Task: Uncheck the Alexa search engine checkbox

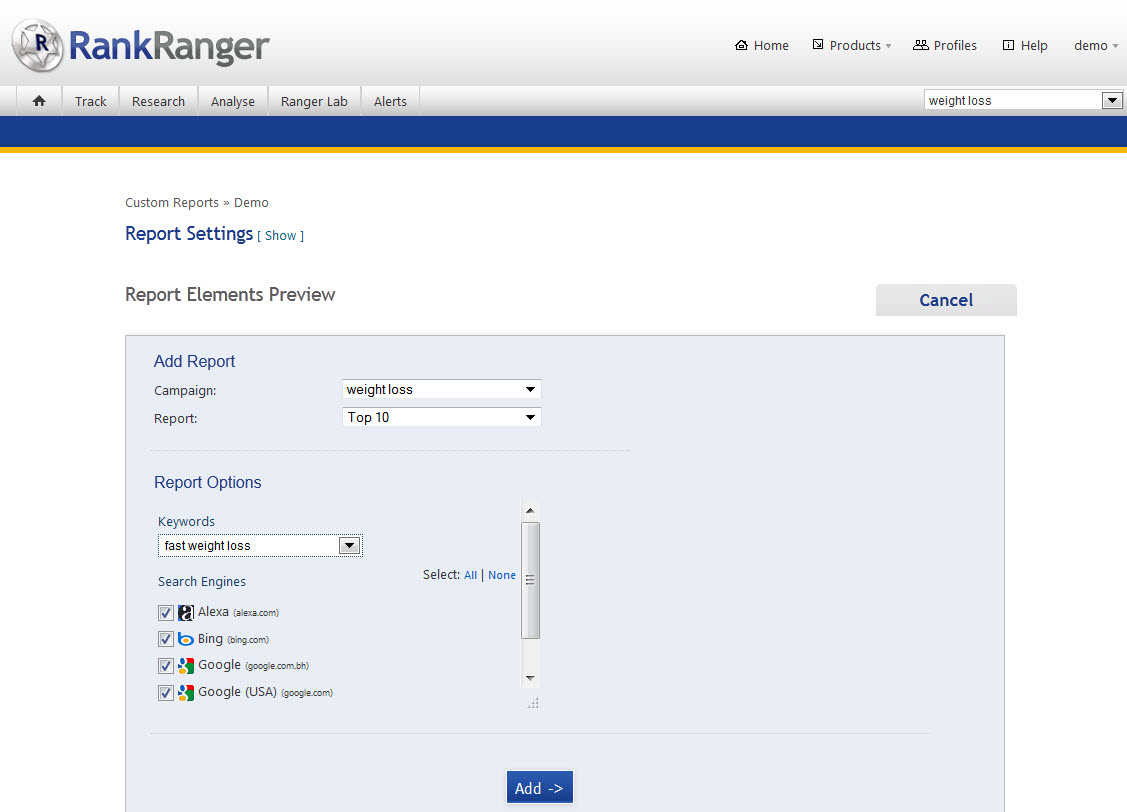Action: tap(166, 613)
